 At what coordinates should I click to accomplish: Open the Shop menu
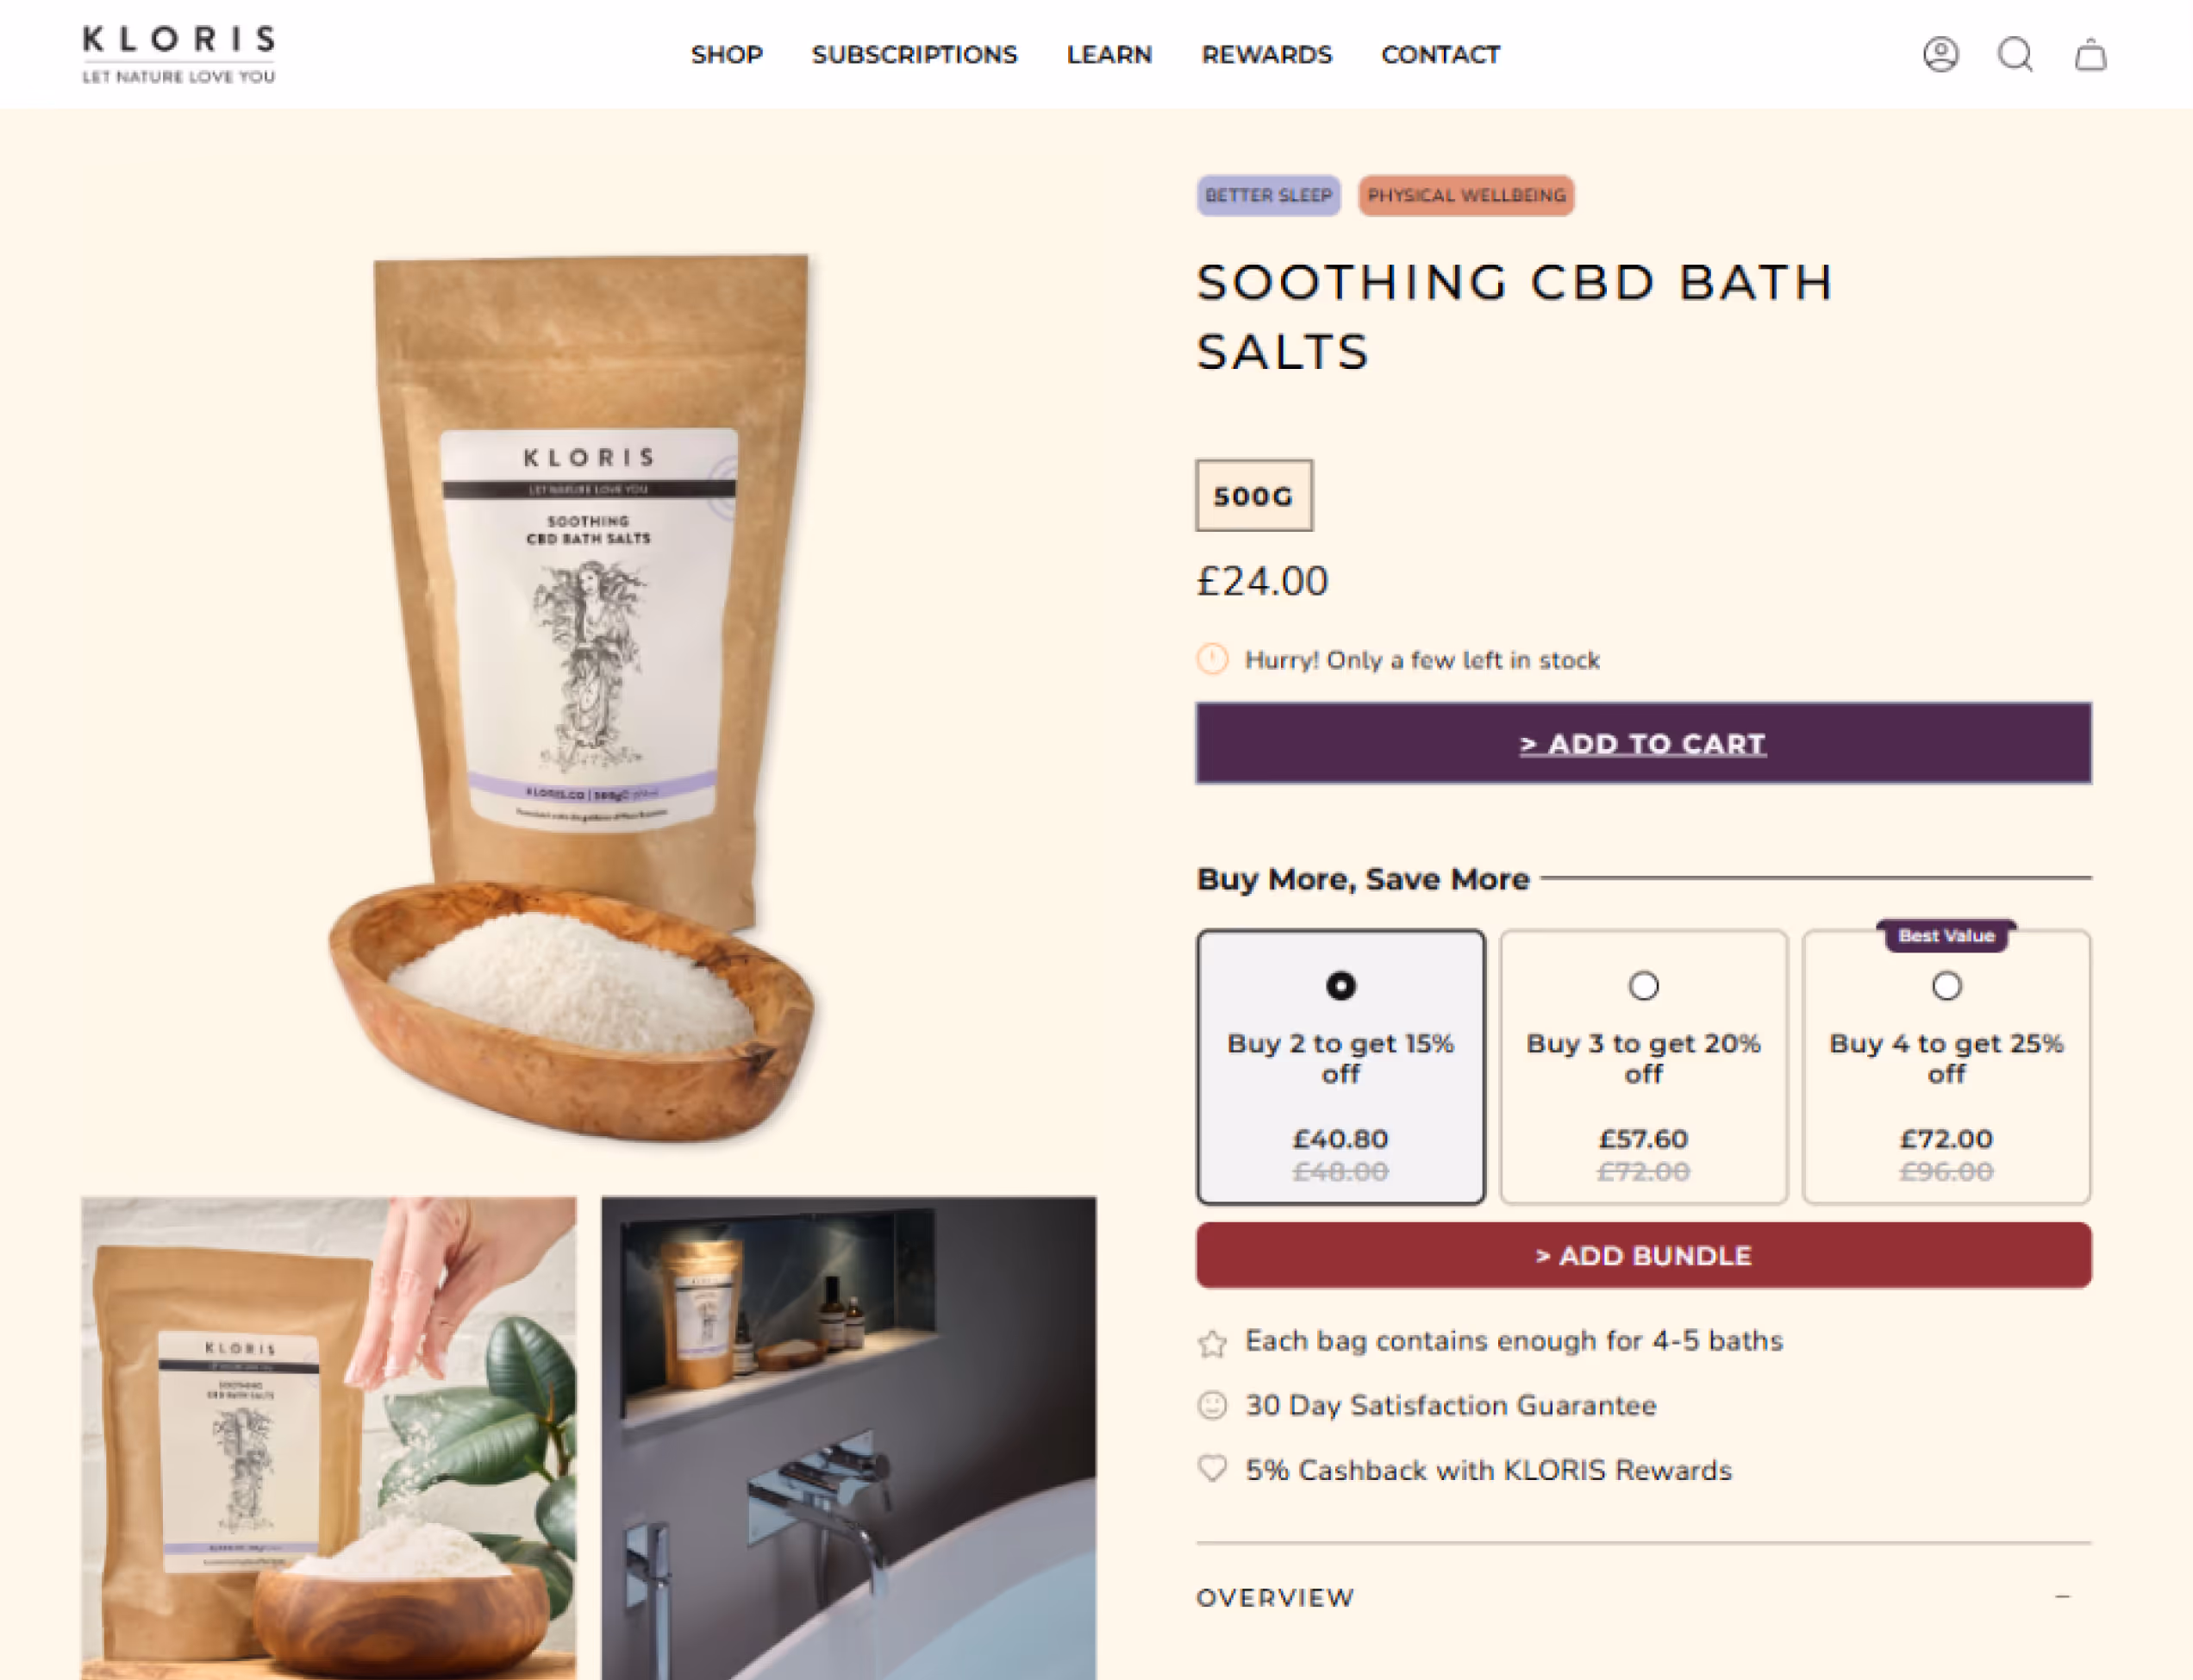(x=727, y=55)
